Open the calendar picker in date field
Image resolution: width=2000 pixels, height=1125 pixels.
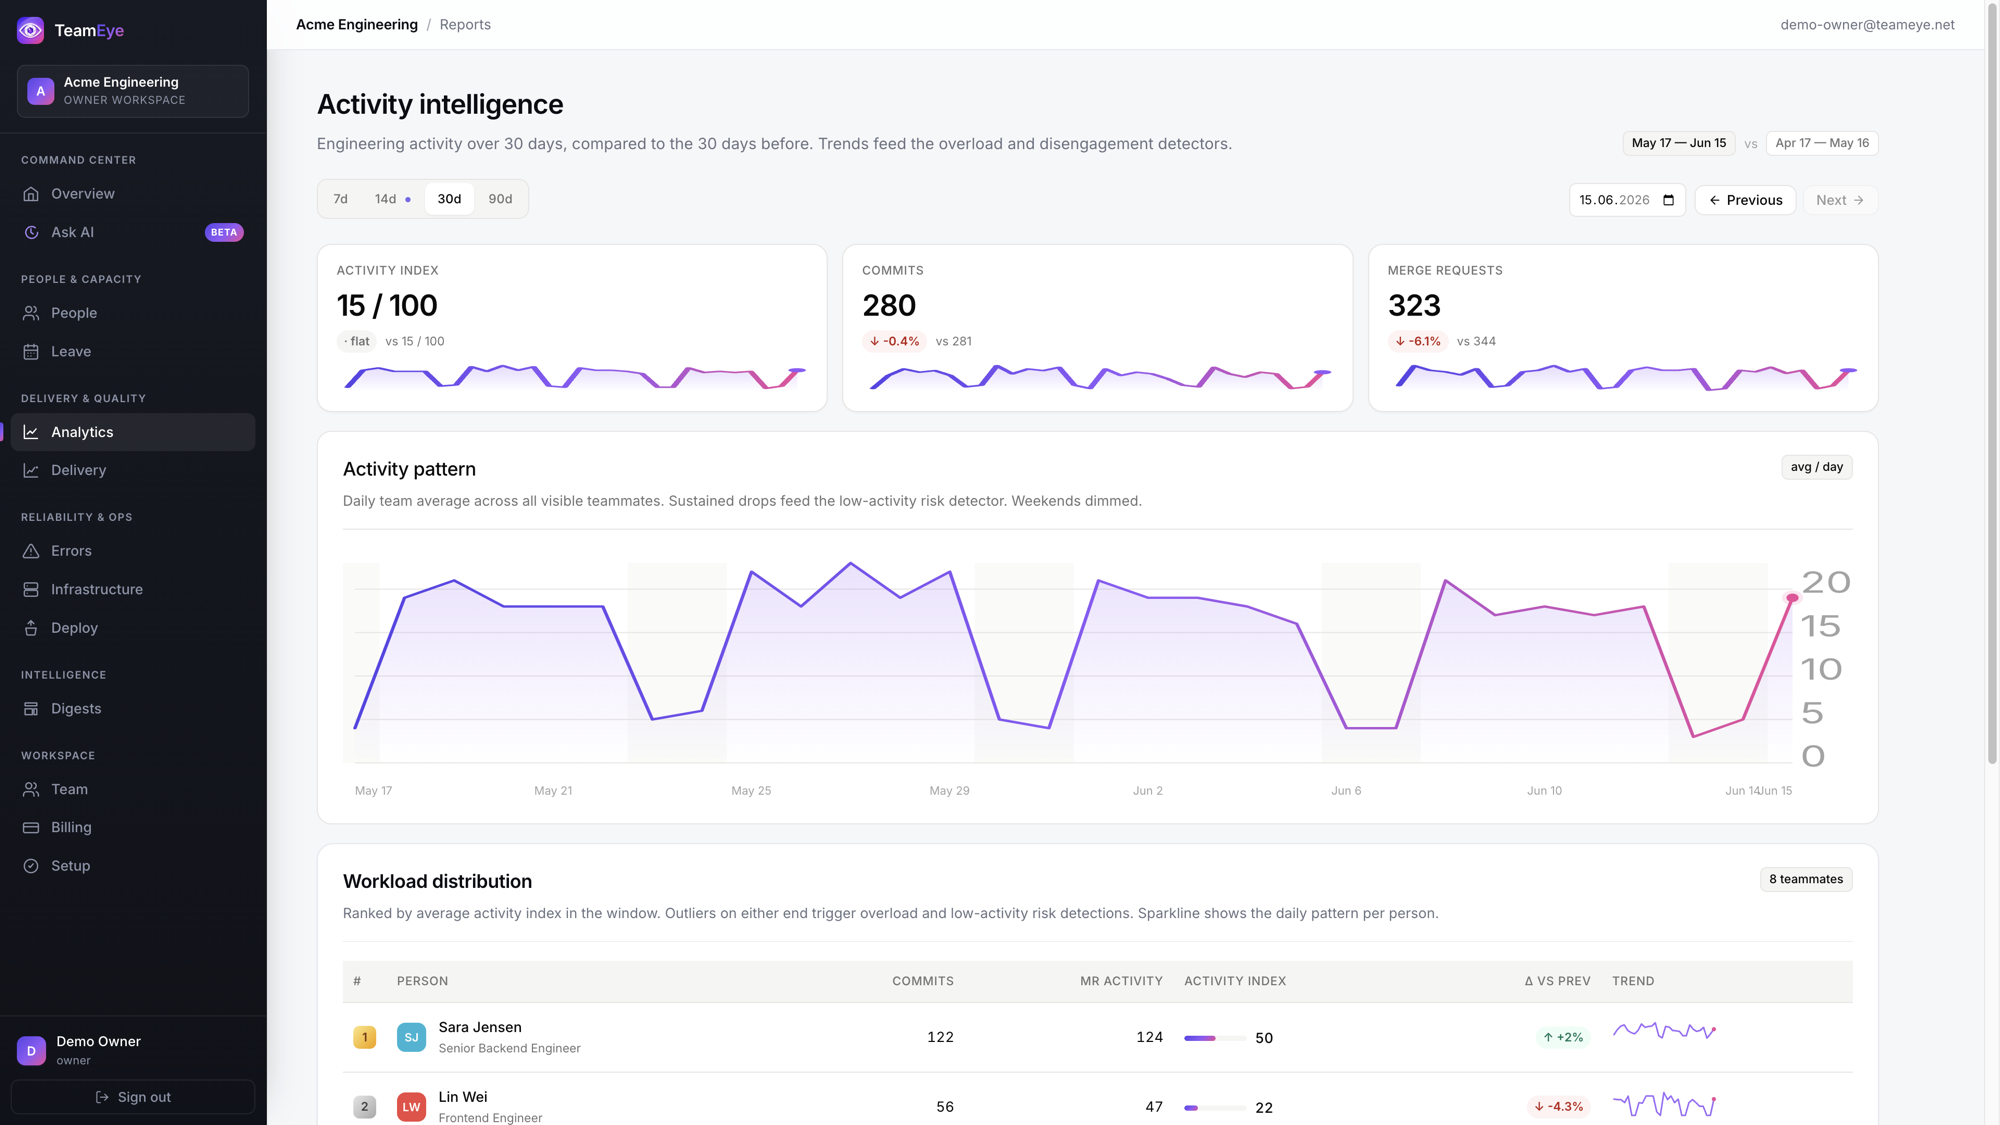[x=1668, y=200]
